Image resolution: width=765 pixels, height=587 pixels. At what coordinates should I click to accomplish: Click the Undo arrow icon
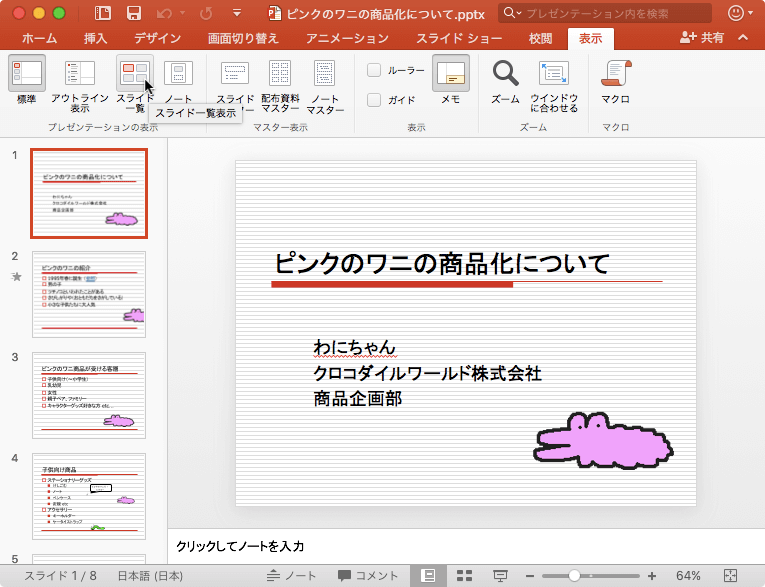164,13
